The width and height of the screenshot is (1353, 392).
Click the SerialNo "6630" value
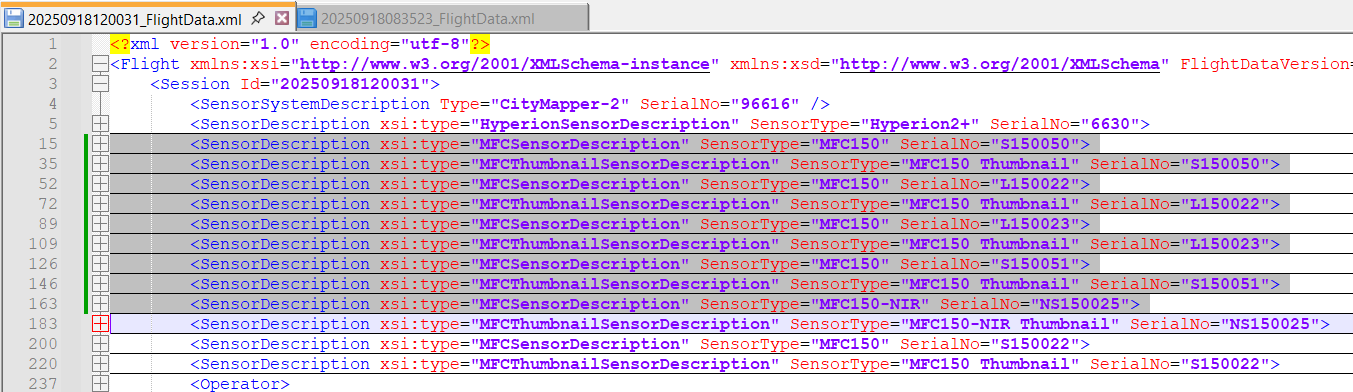[x=1110, y=124]
